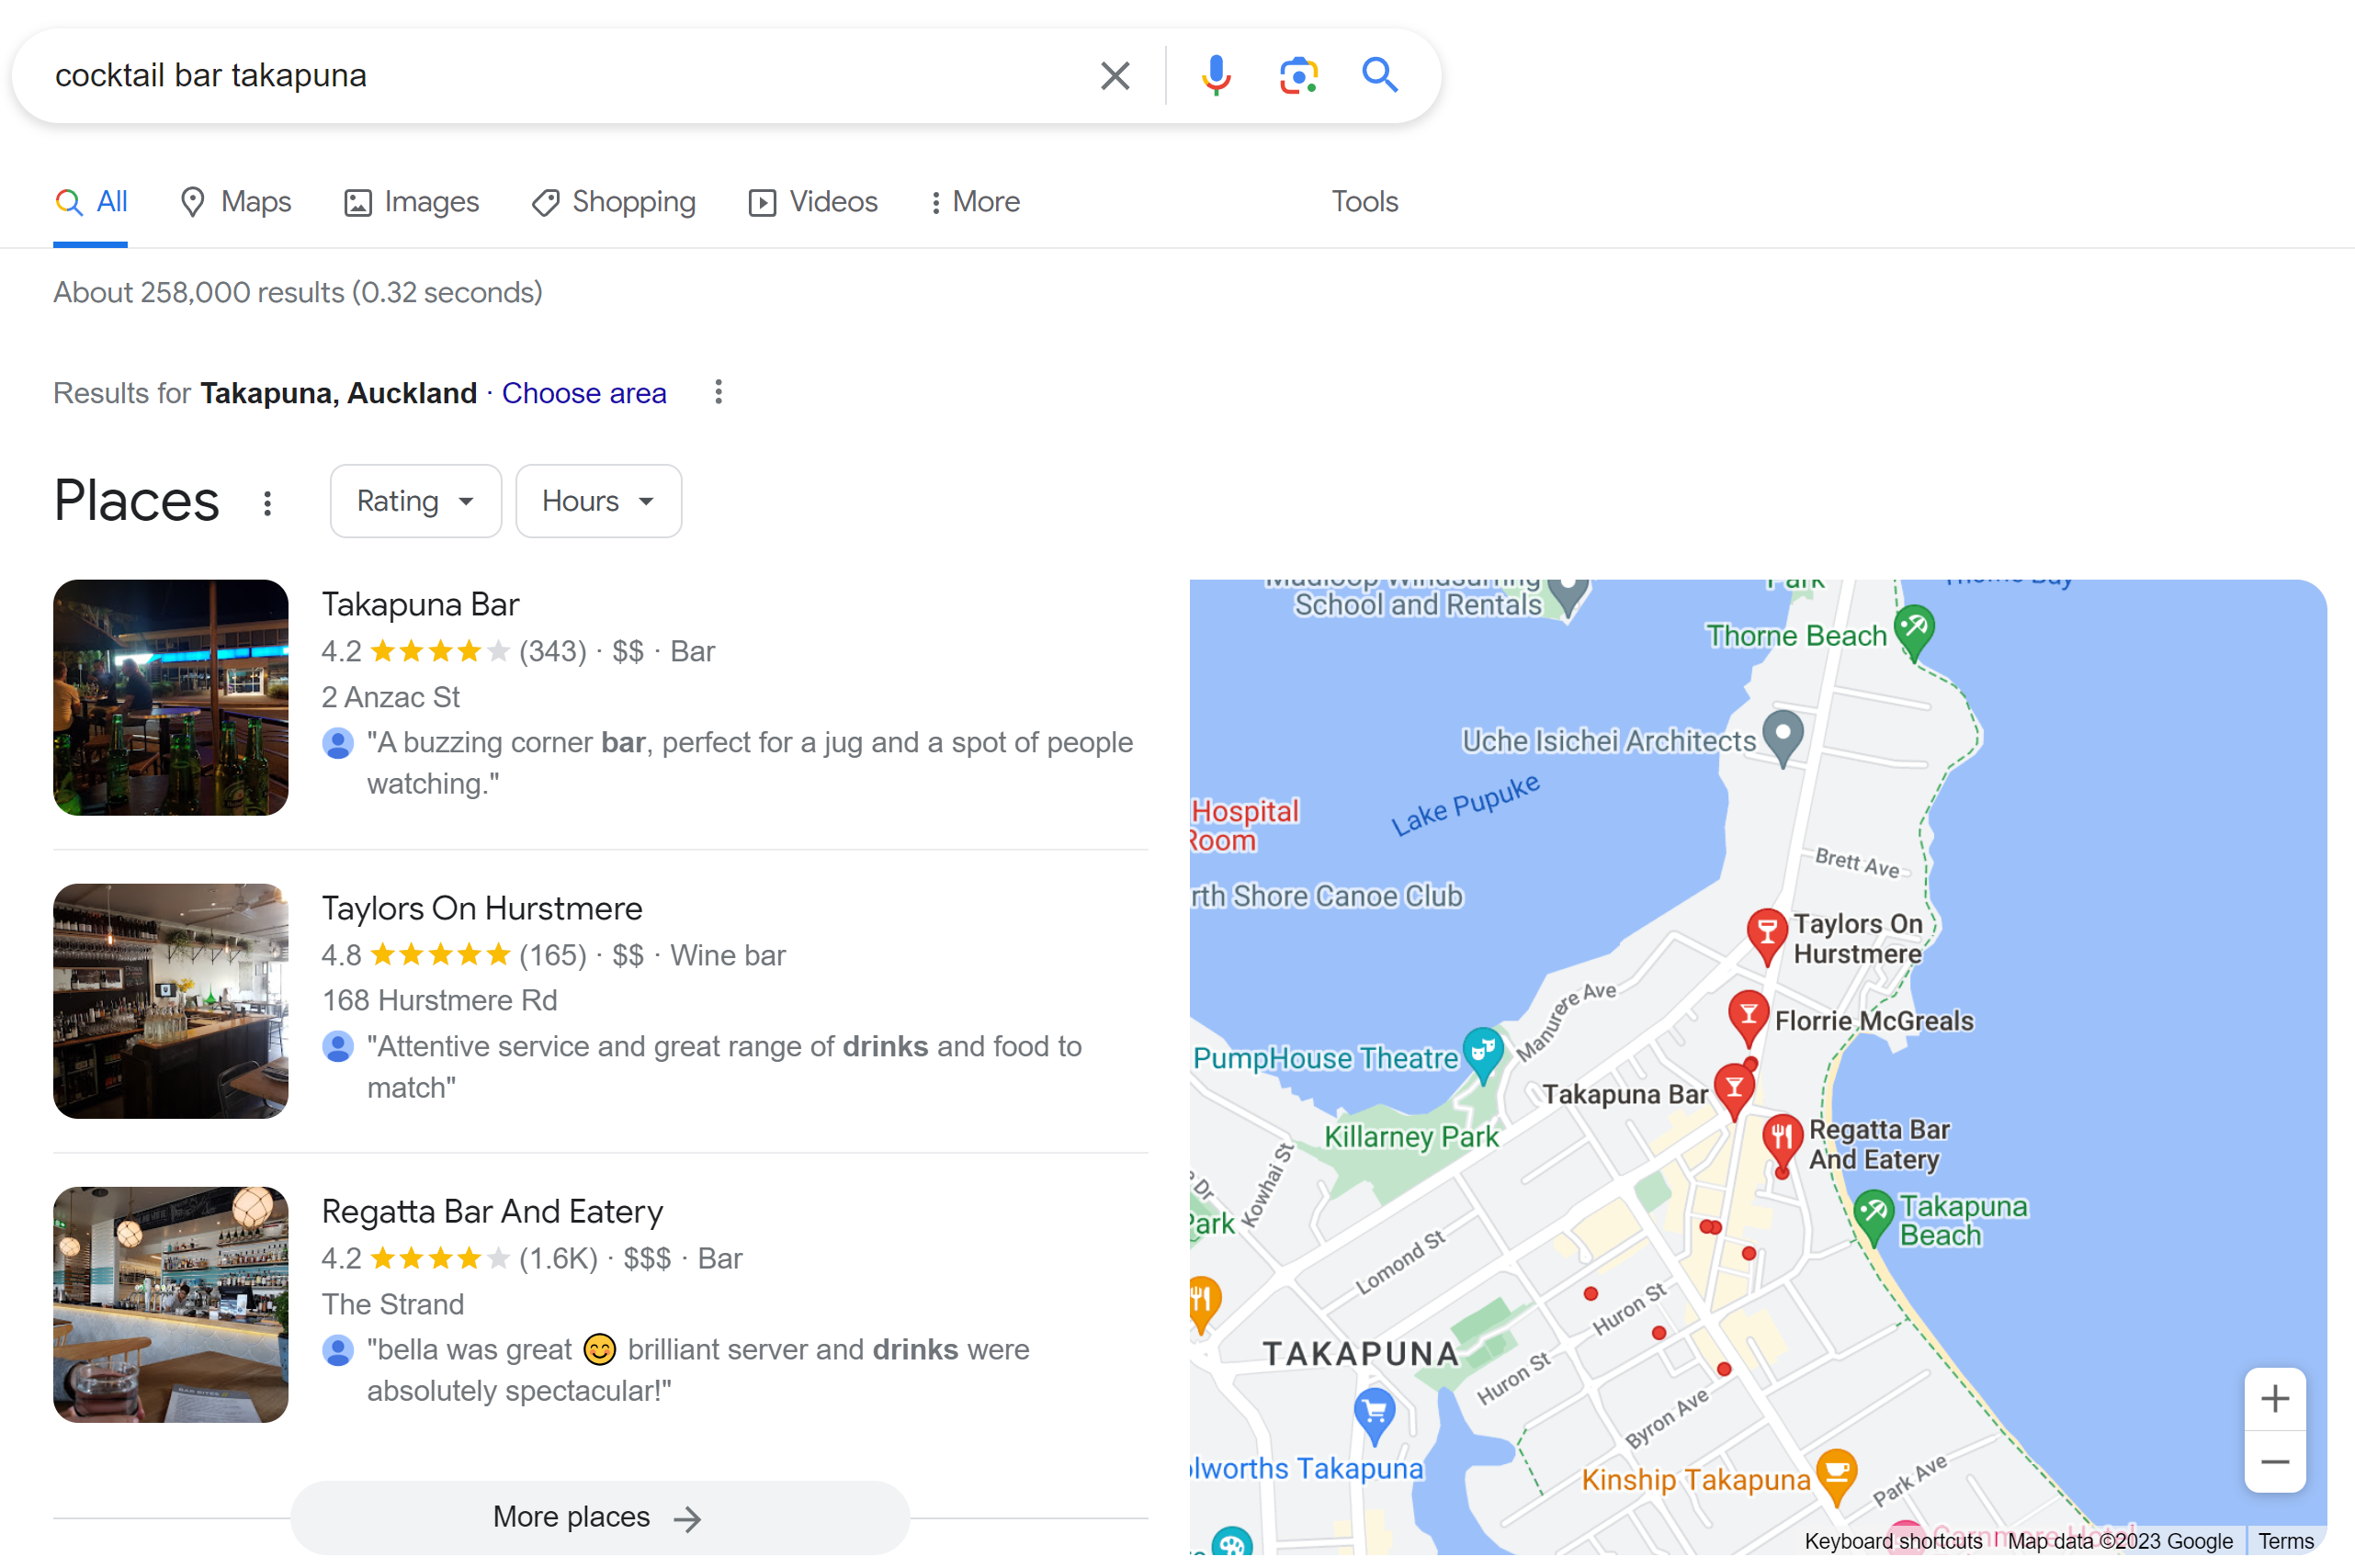Open map Keyboard shortcuts
This screenshot has height=1568, width=2355.
1893,1541
